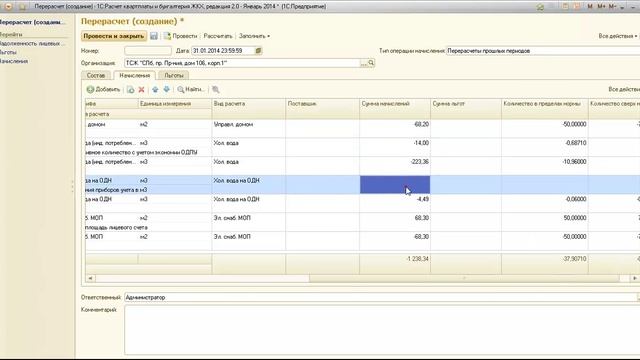Go to Задолженность лицевых in left panel
The width and height of the screenshot is (640, 360).
click(32, 43)
